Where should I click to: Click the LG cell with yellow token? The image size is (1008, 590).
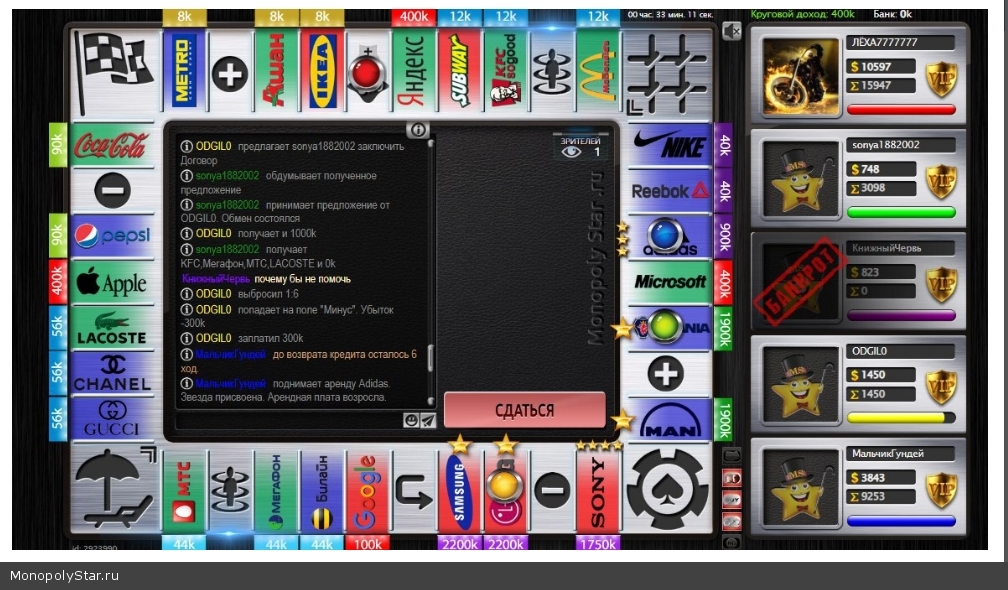click(x=506, y=492)
